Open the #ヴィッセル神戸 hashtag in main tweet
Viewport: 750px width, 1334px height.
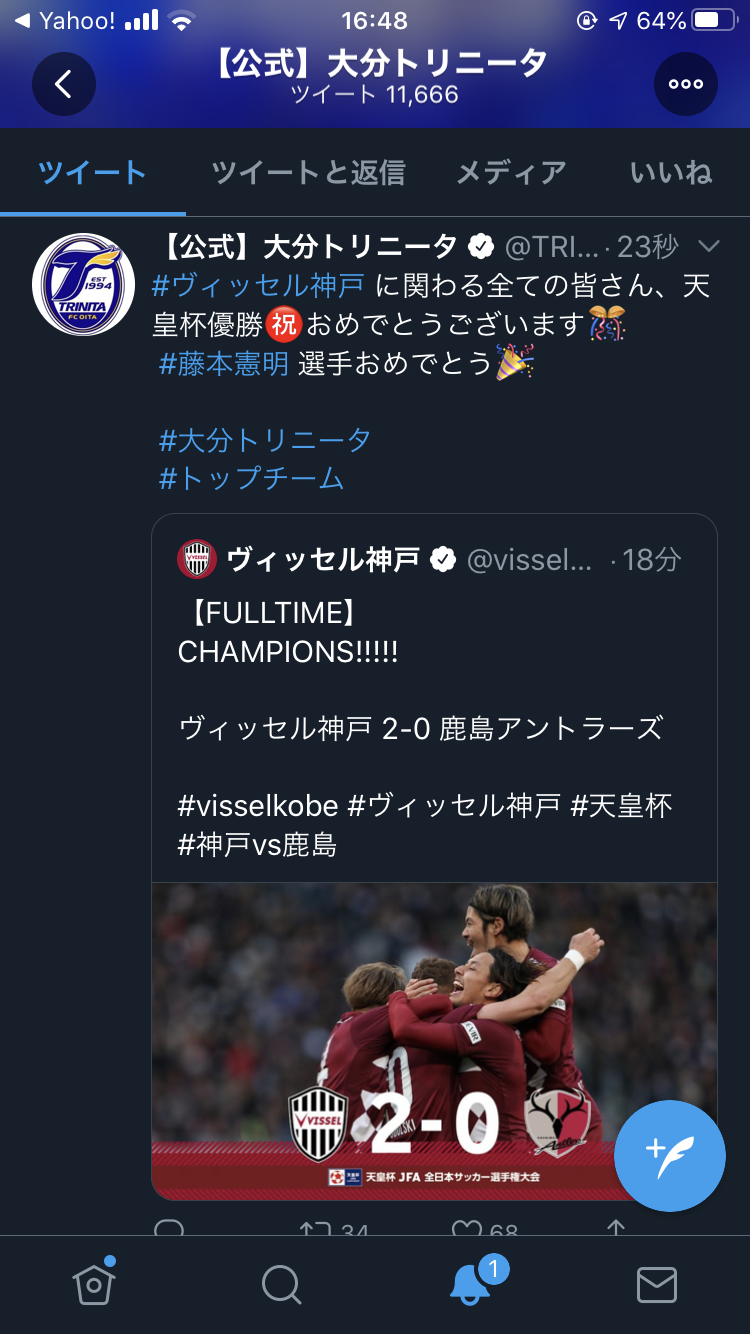click(258, 286)
